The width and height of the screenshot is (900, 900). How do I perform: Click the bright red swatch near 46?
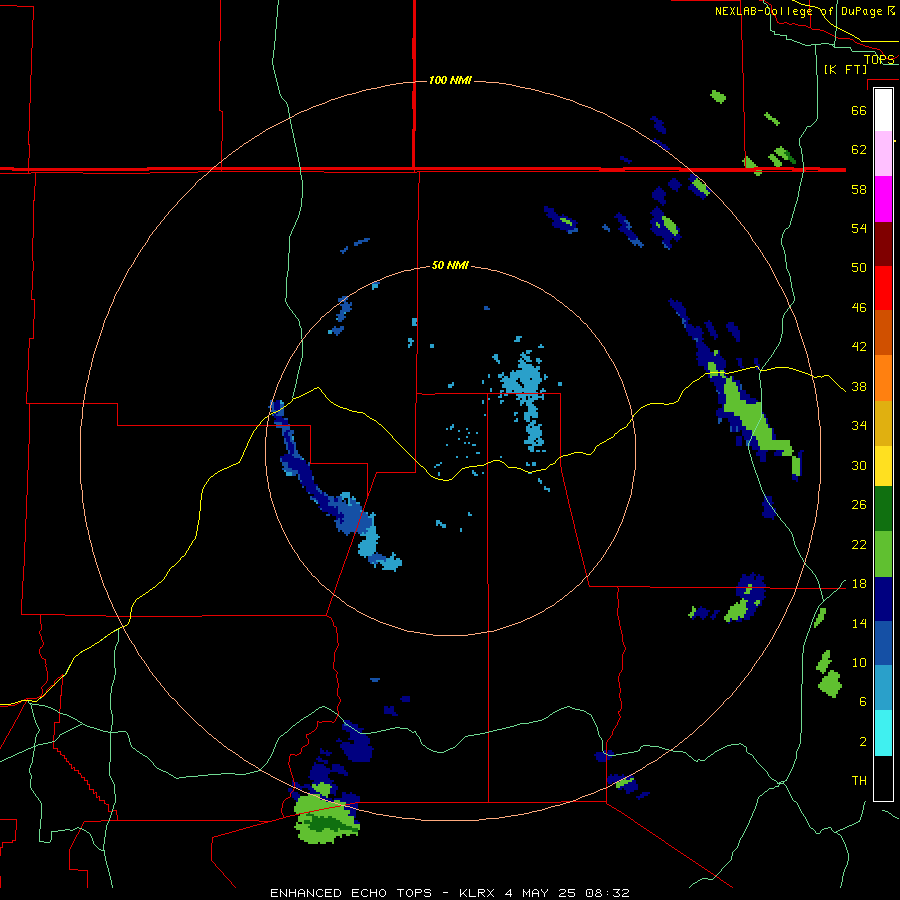click(883, 288)
